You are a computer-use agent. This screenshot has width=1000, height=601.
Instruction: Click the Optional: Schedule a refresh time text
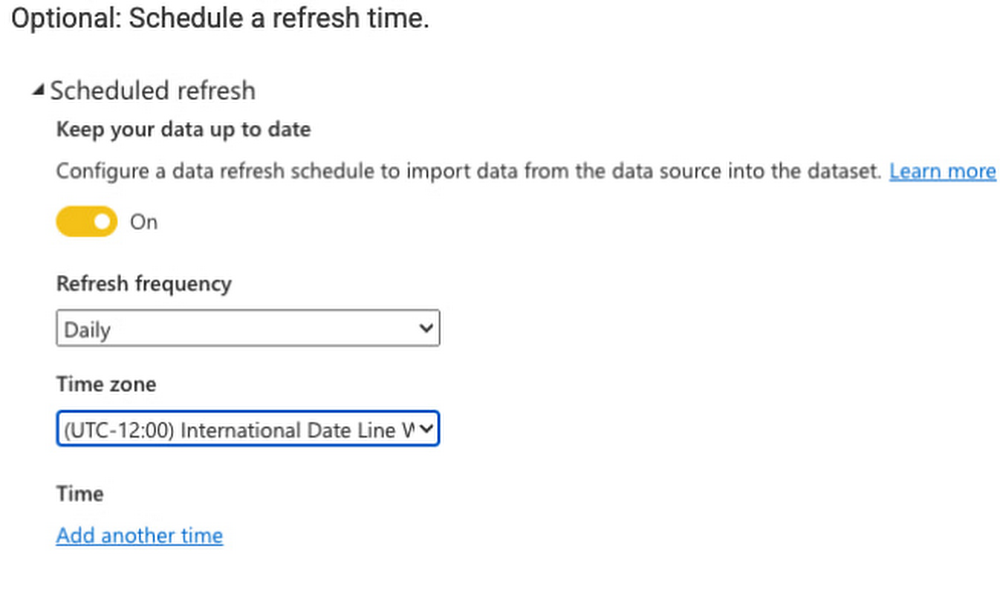[x=220, y=19]
